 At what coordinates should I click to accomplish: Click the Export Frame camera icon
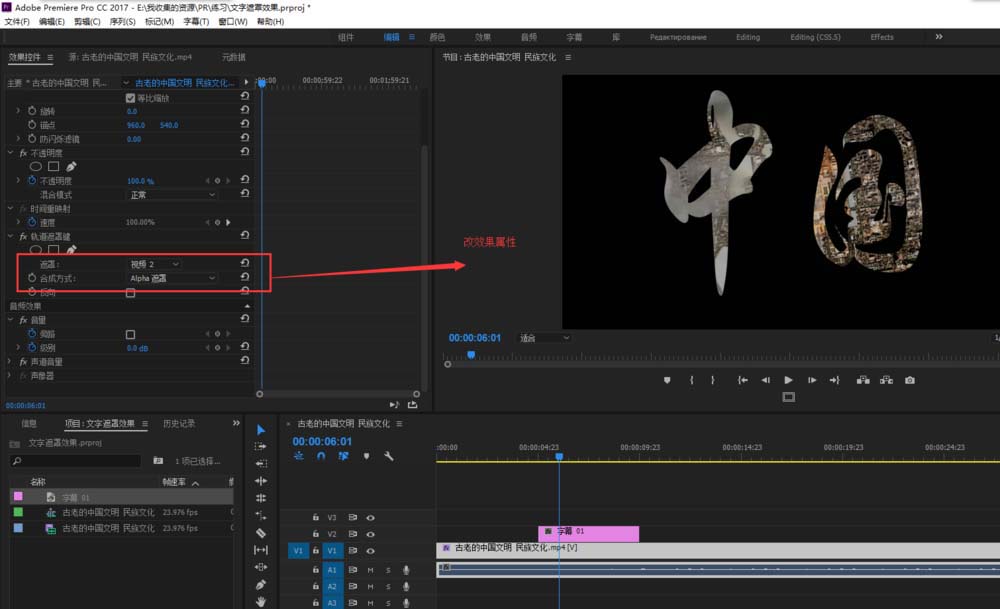coord(909,380)
